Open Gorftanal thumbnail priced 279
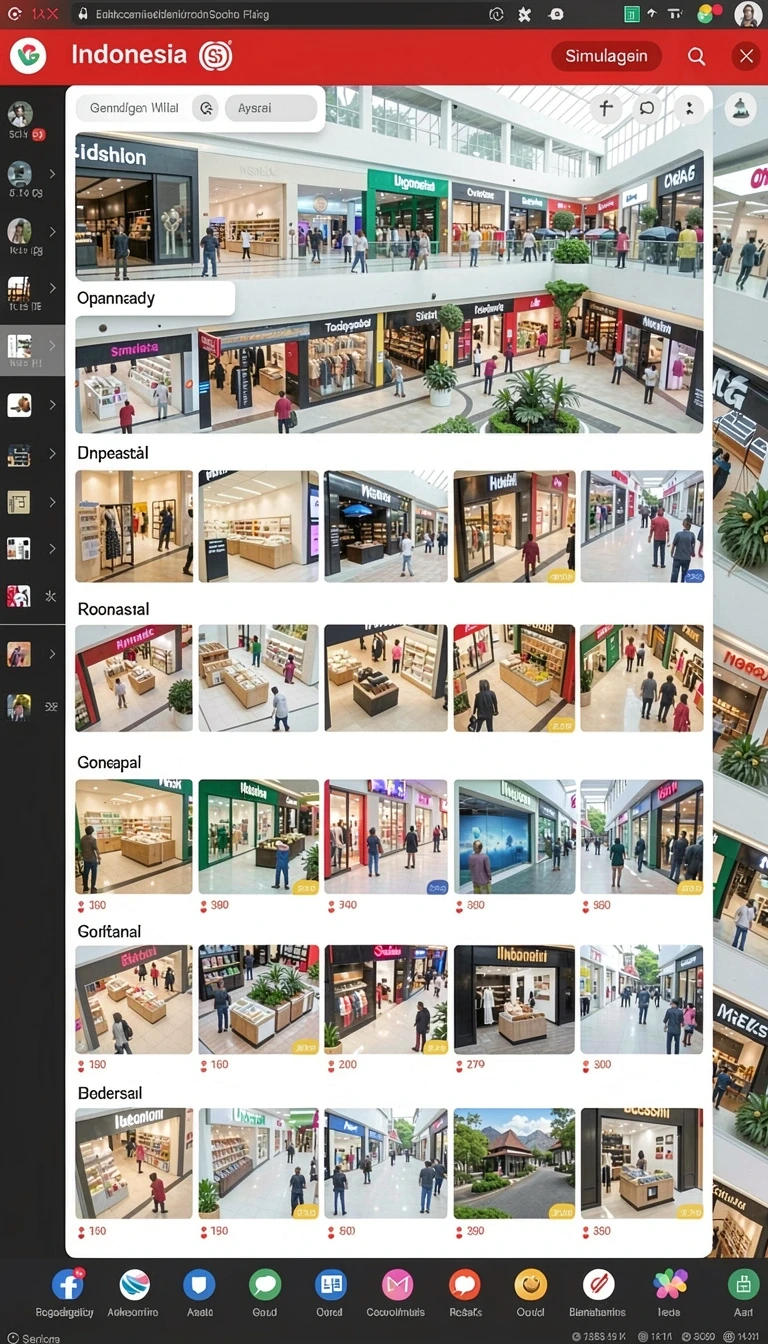768x1344 pixels. click(x=514, y=998)
